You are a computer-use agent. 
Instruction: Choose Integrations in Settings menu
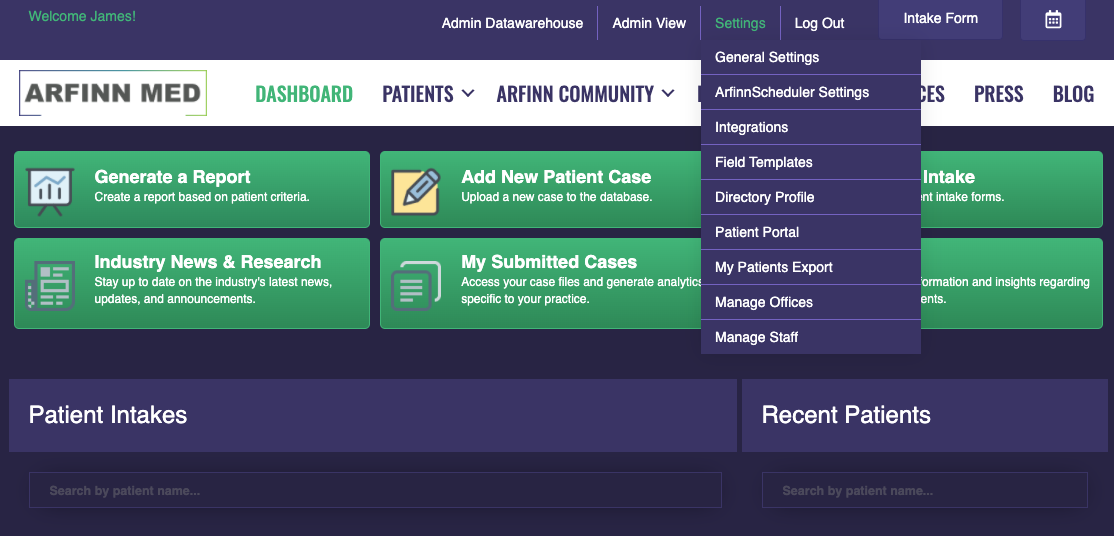752,127
